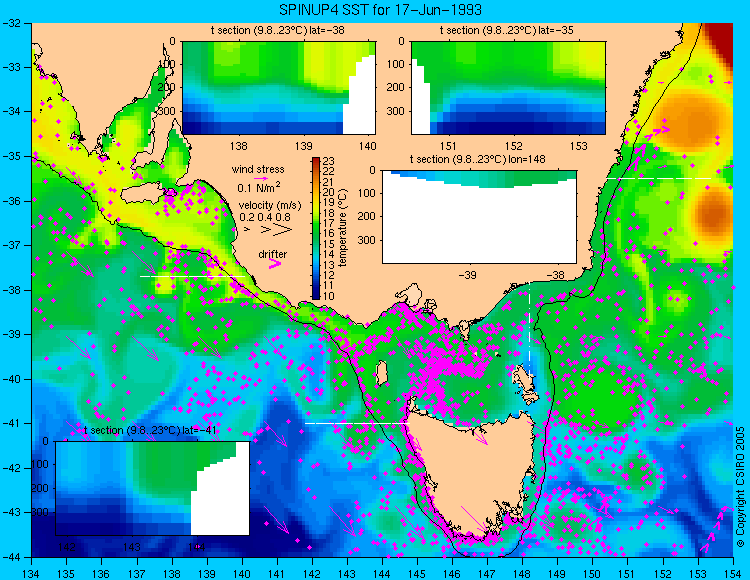Click the '23' tick on the color bar
Viewport: 750px width, 580px height.
[x=328, y=162]
